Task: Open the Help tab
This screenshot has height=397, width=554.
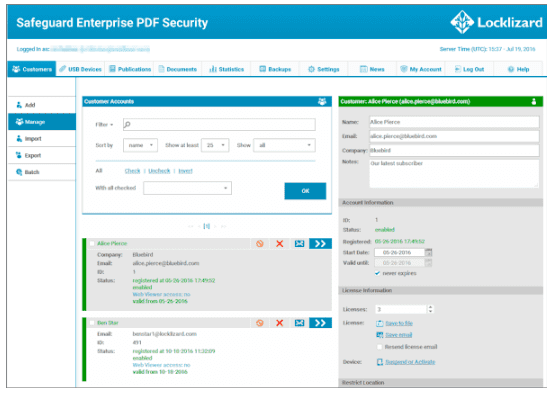Action: coord(518,69)
